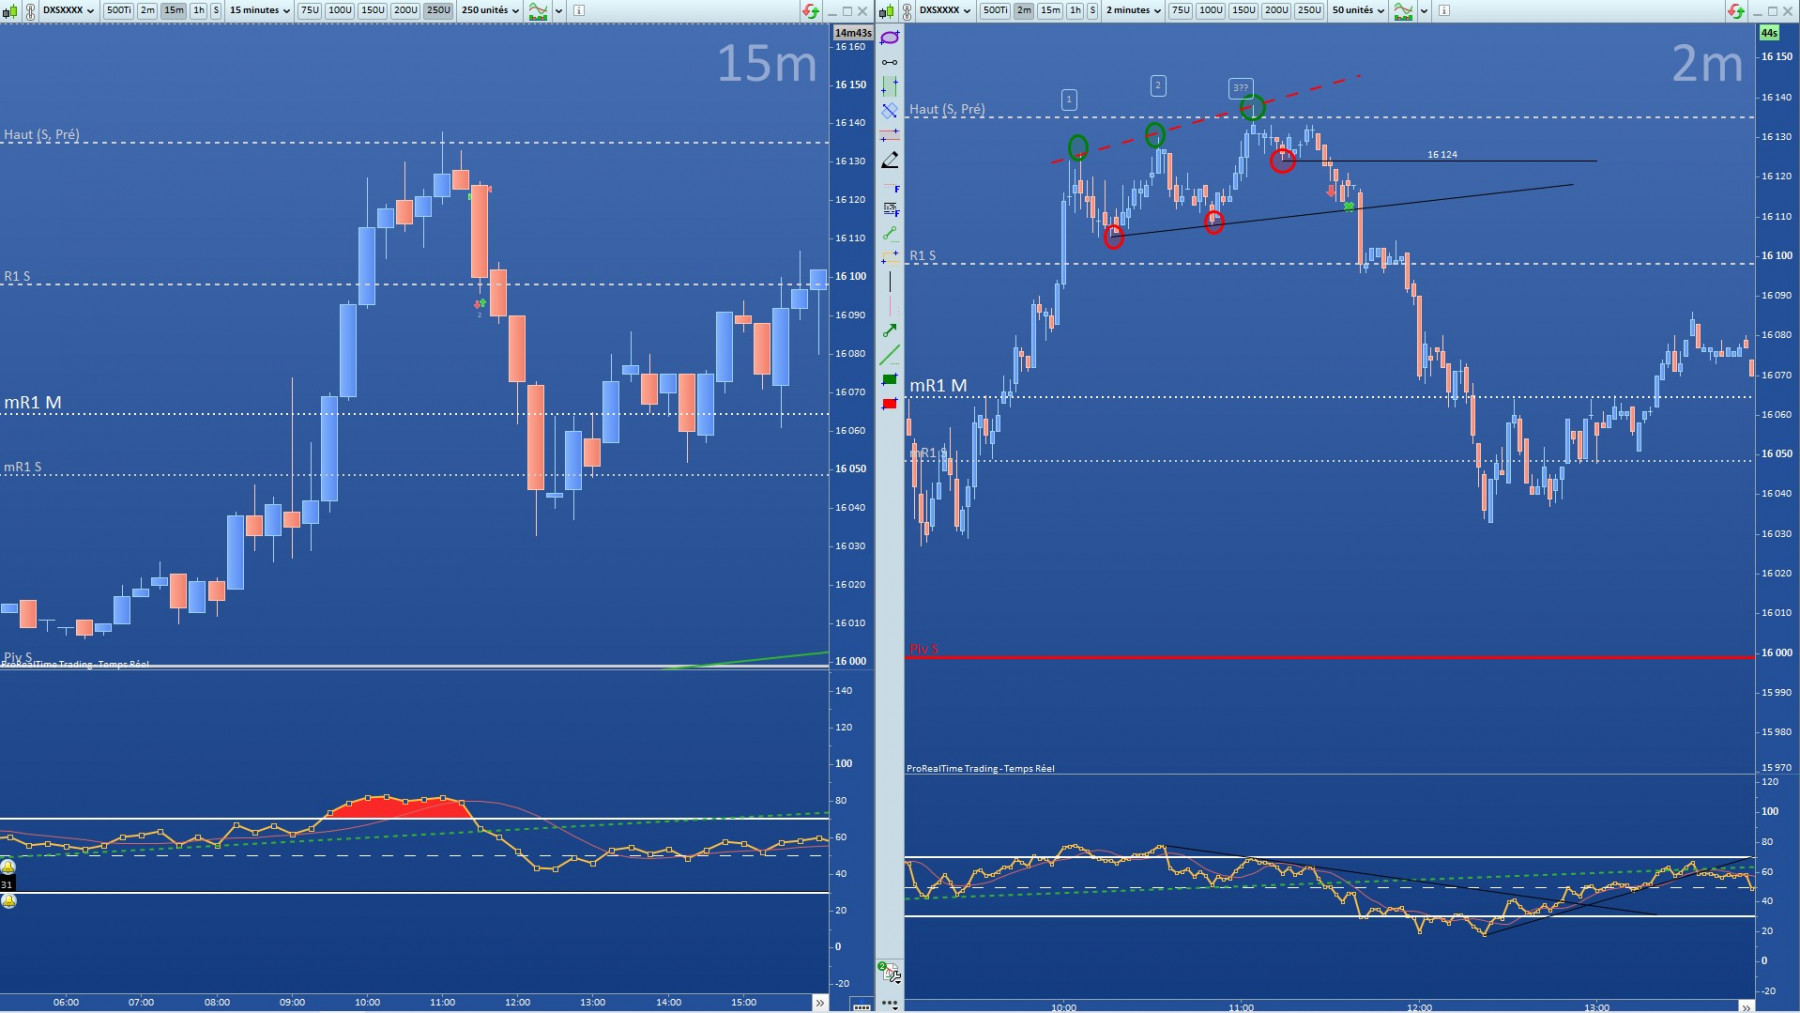Click the red Piv S line on 2m chart
Viewport: 1800px width, 1013px height.
tap(1330, 657)
